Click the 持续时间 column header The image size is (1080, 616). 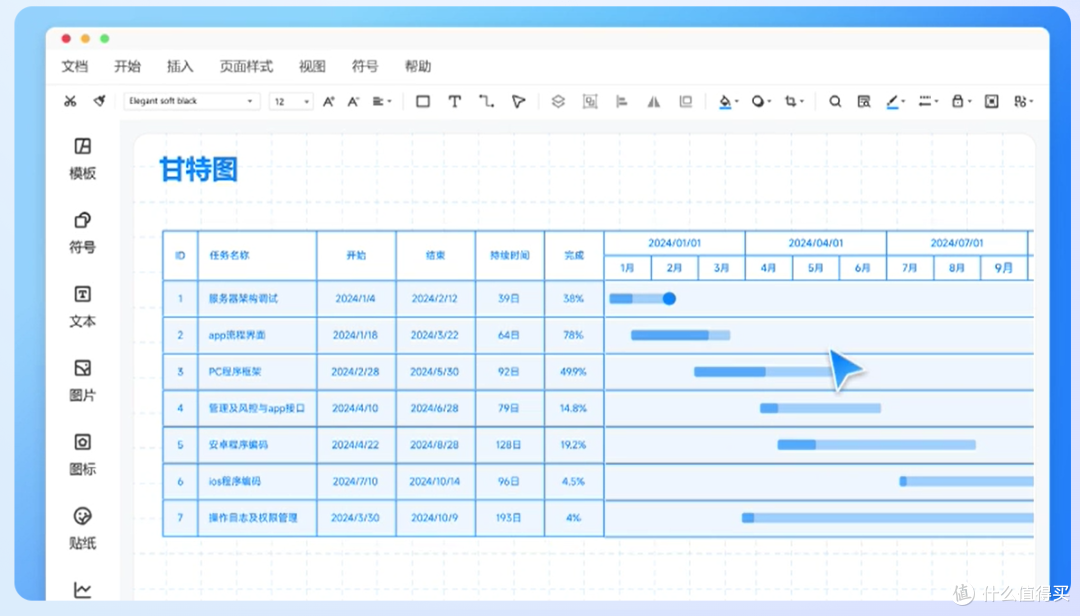point(510,255)
